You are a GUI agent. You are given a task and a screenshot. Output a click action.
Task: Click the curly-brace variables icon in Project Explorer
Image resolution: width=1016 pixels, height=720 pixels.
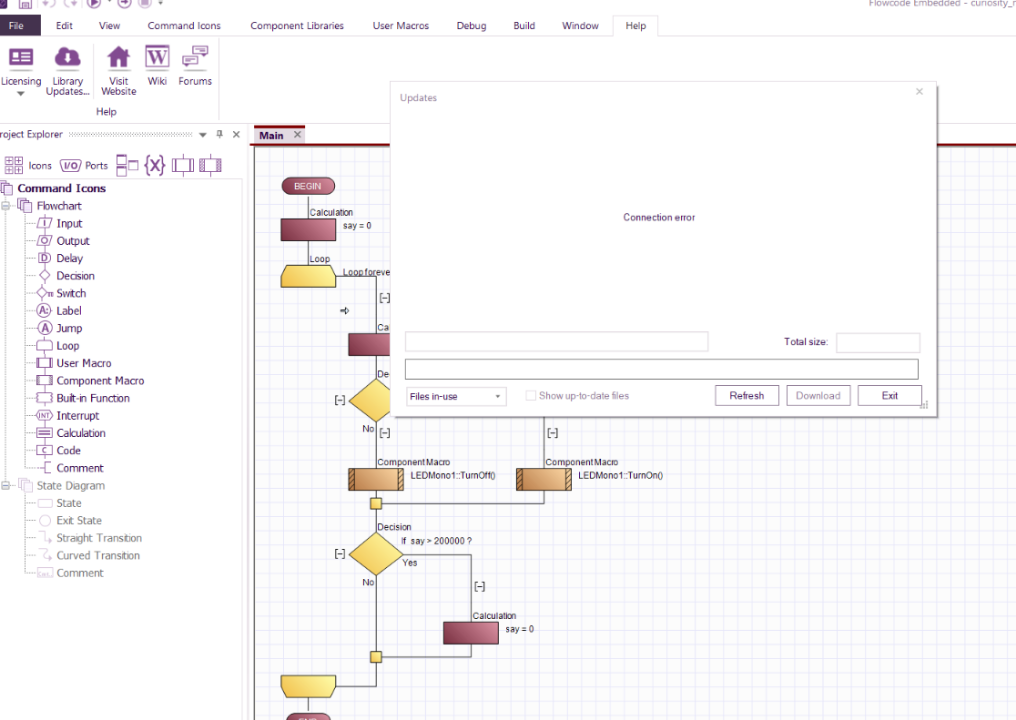coord(155,165)
